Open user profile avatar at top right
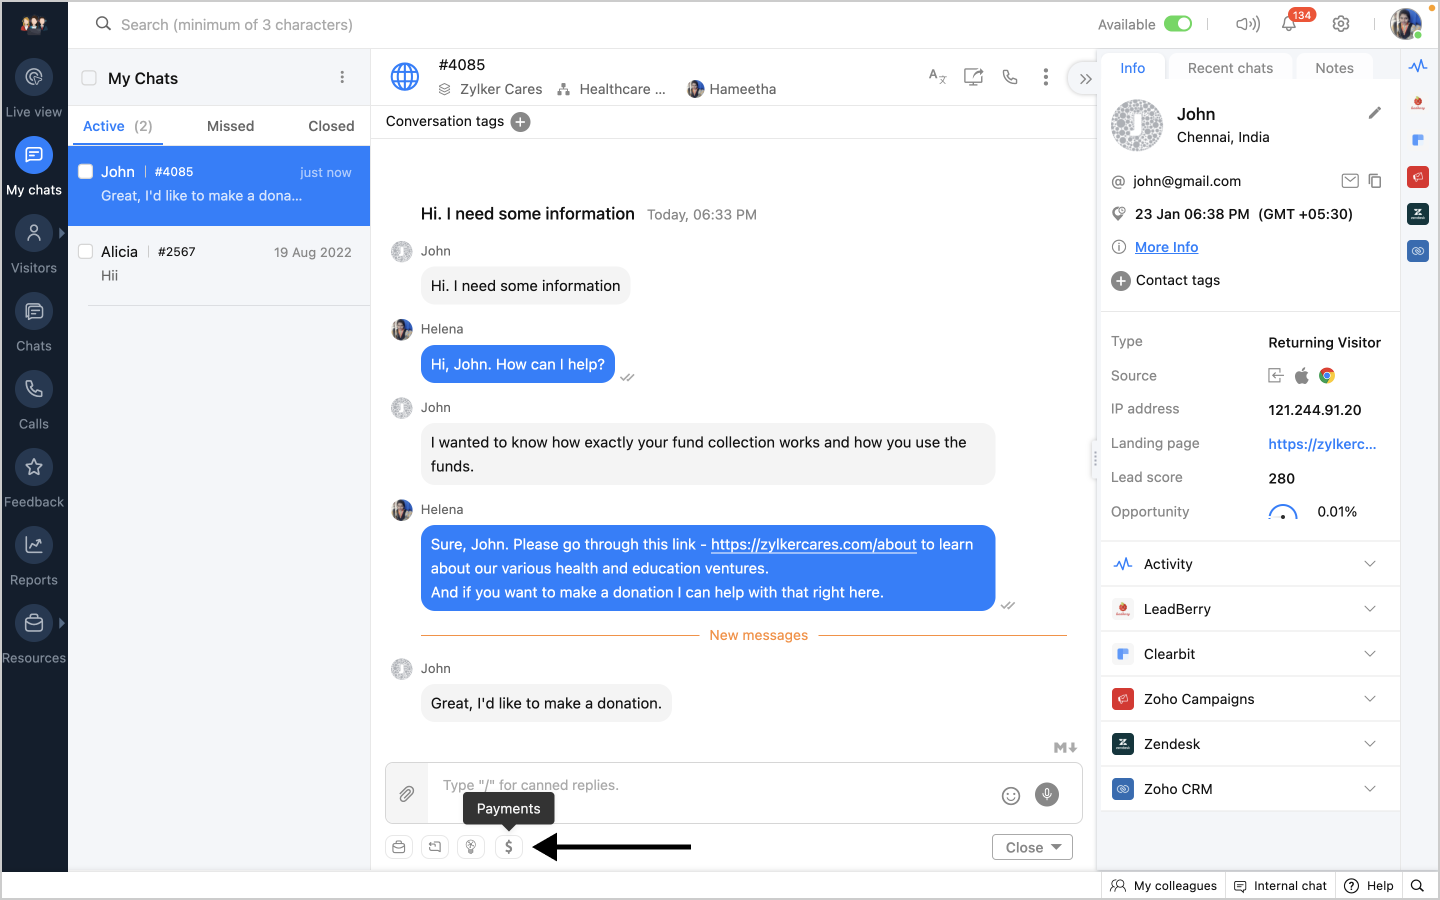This screenshot has width=1440, height=900. (1406, 24)
